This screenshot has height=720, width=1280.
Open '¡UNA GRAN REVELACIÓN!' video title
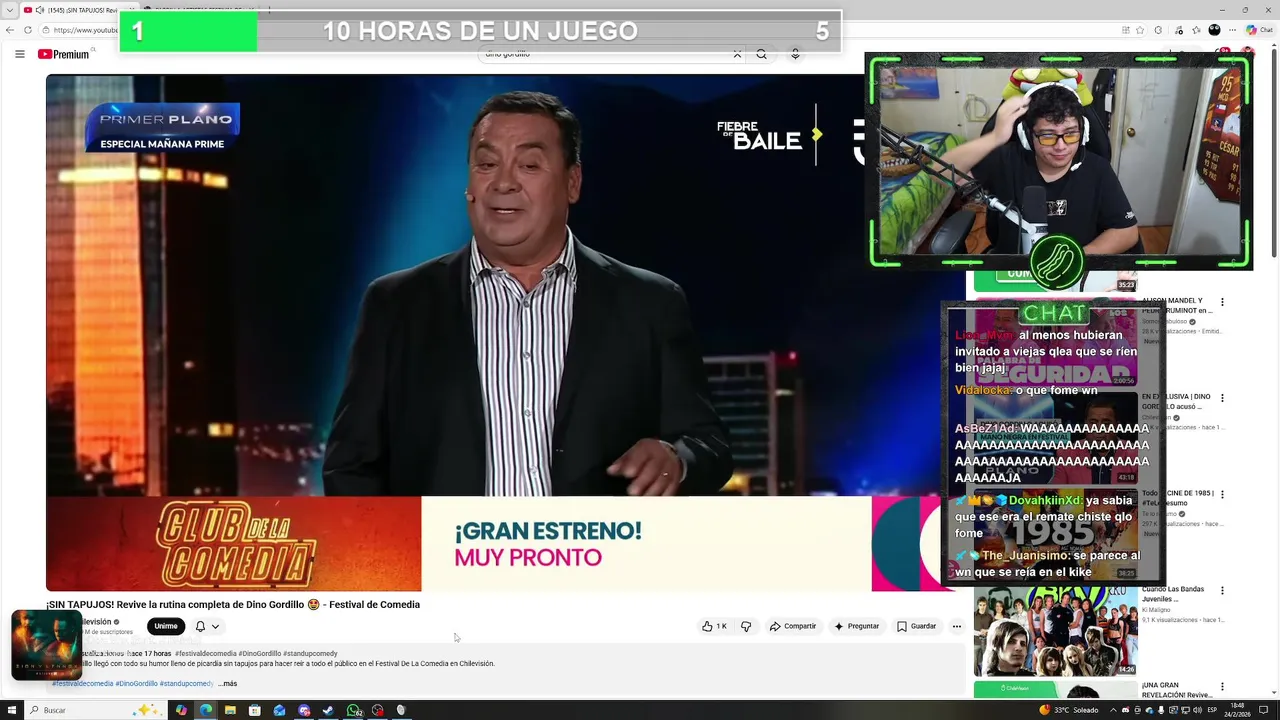[1176, 690]
